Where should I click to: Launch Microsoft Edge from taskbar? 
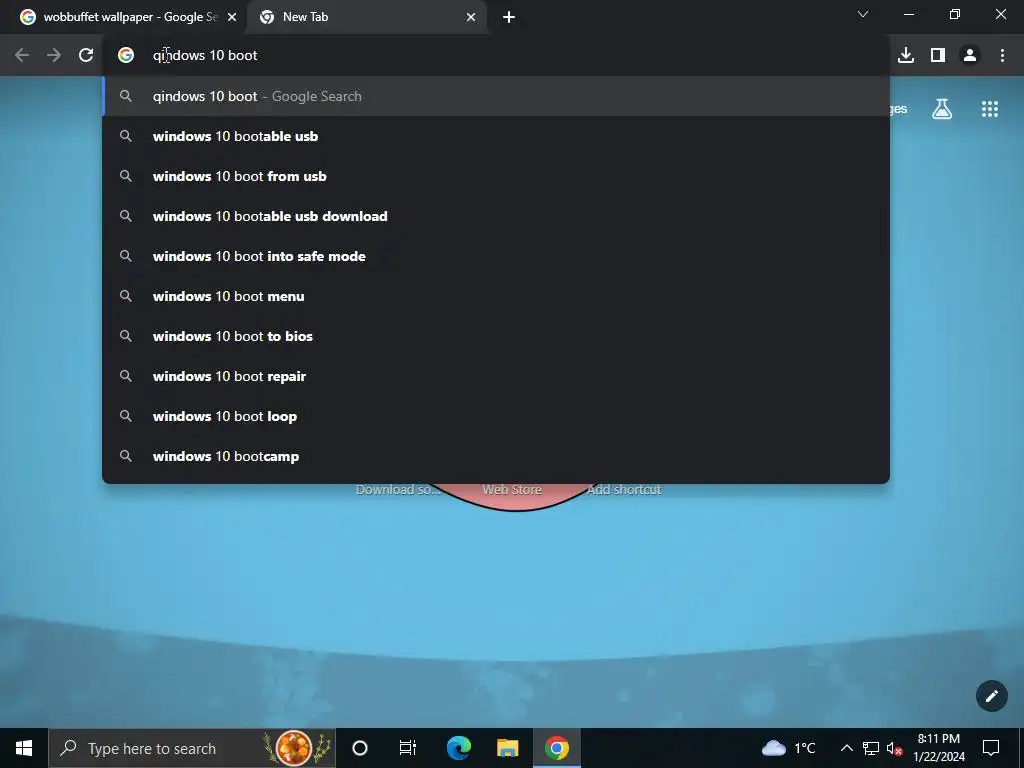pyautogui.click(x=459, y=748)
